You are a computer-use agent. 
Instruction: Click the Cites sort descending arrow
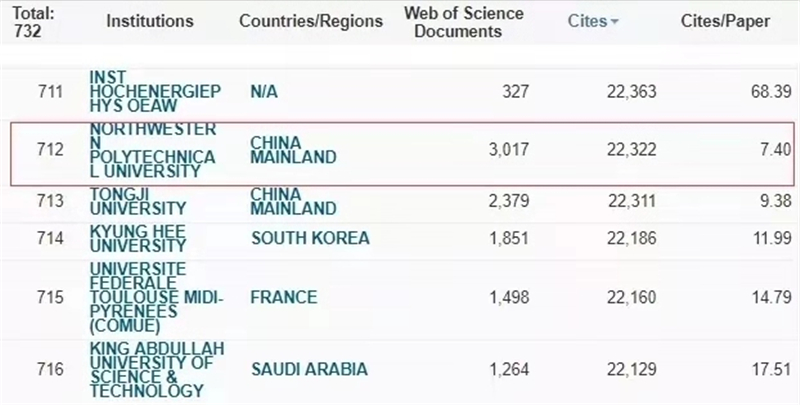[x=613, y=22]
